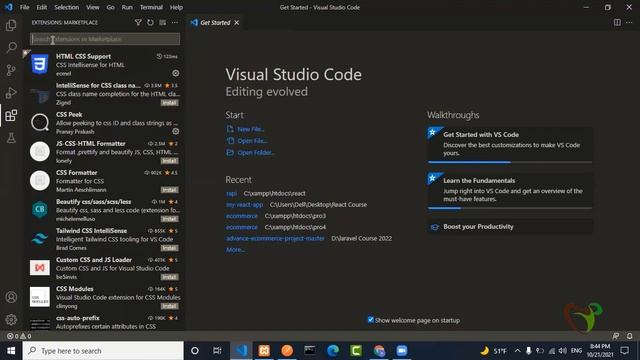Open HTML CSS Support extension entry
This screenshot has height=360, width=640.
tap(104, 64)
